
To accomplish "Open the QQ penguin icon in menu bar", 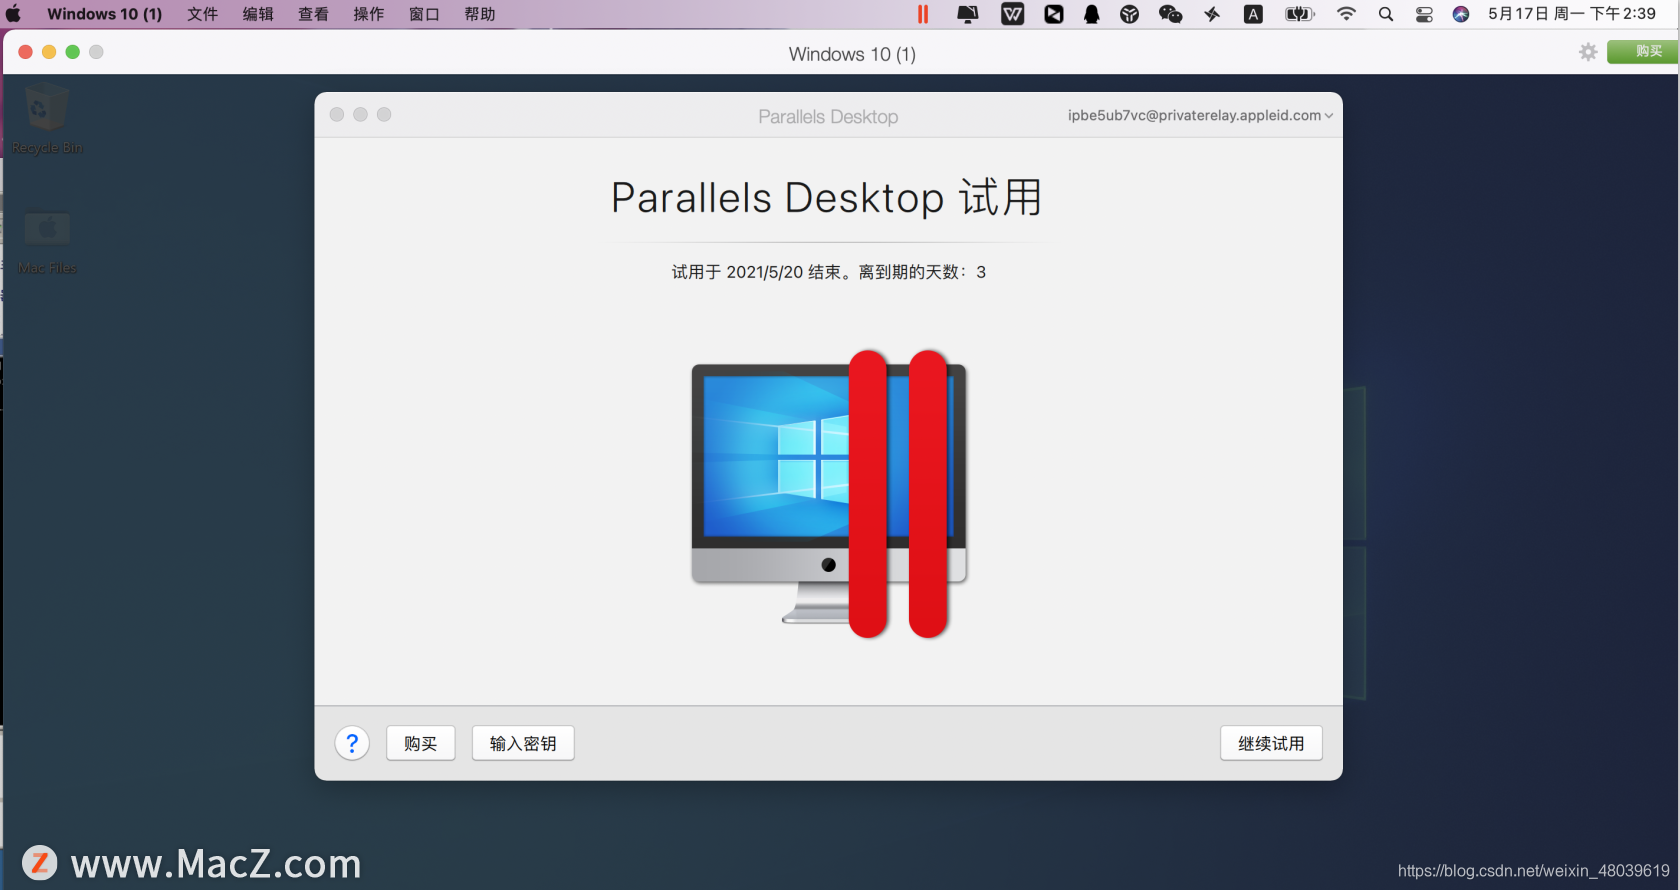I will [1091, 14].
